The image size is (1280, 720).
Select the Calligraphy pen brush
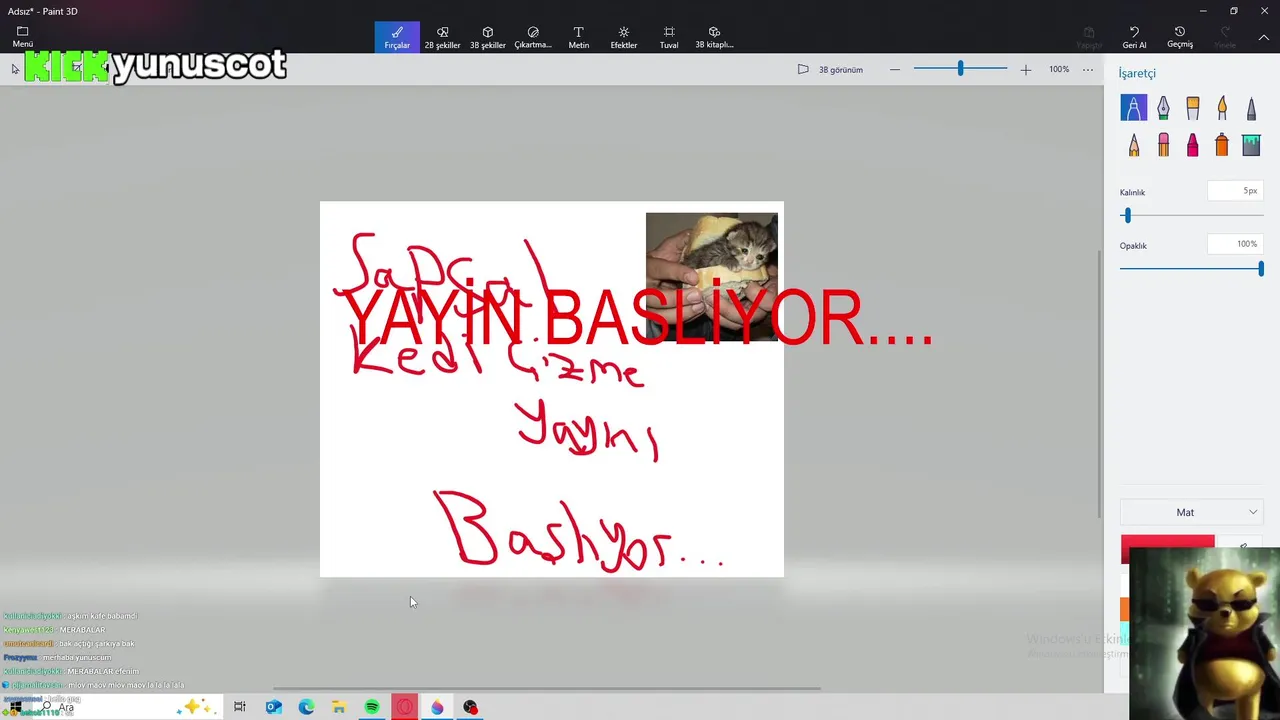(x=1163, y=107)
